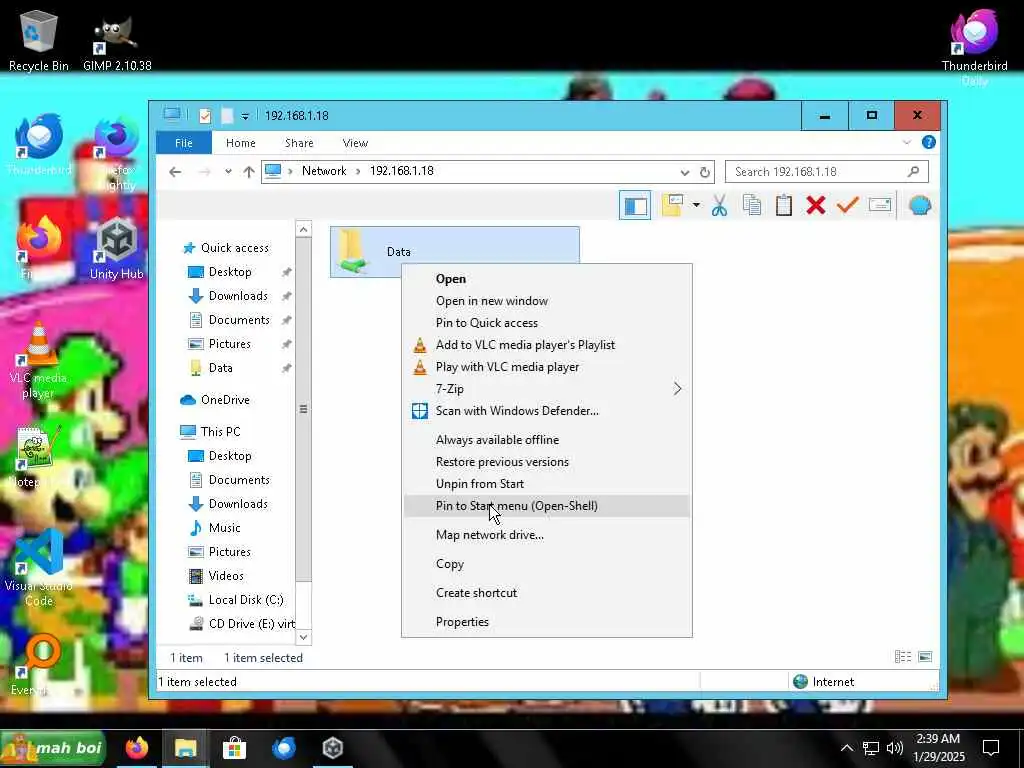Expand the 7-Zip submenu
The image size is (1024, 768).
tap(547, 389)
